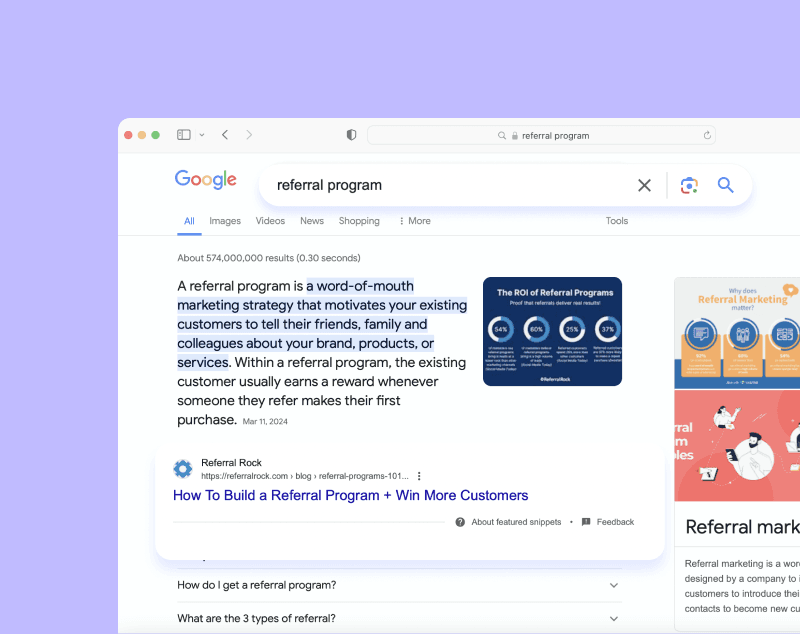The height and width of the screenshot is (634, 800).
Task: Switch to the Videos tab
Action: coord(270,221)
